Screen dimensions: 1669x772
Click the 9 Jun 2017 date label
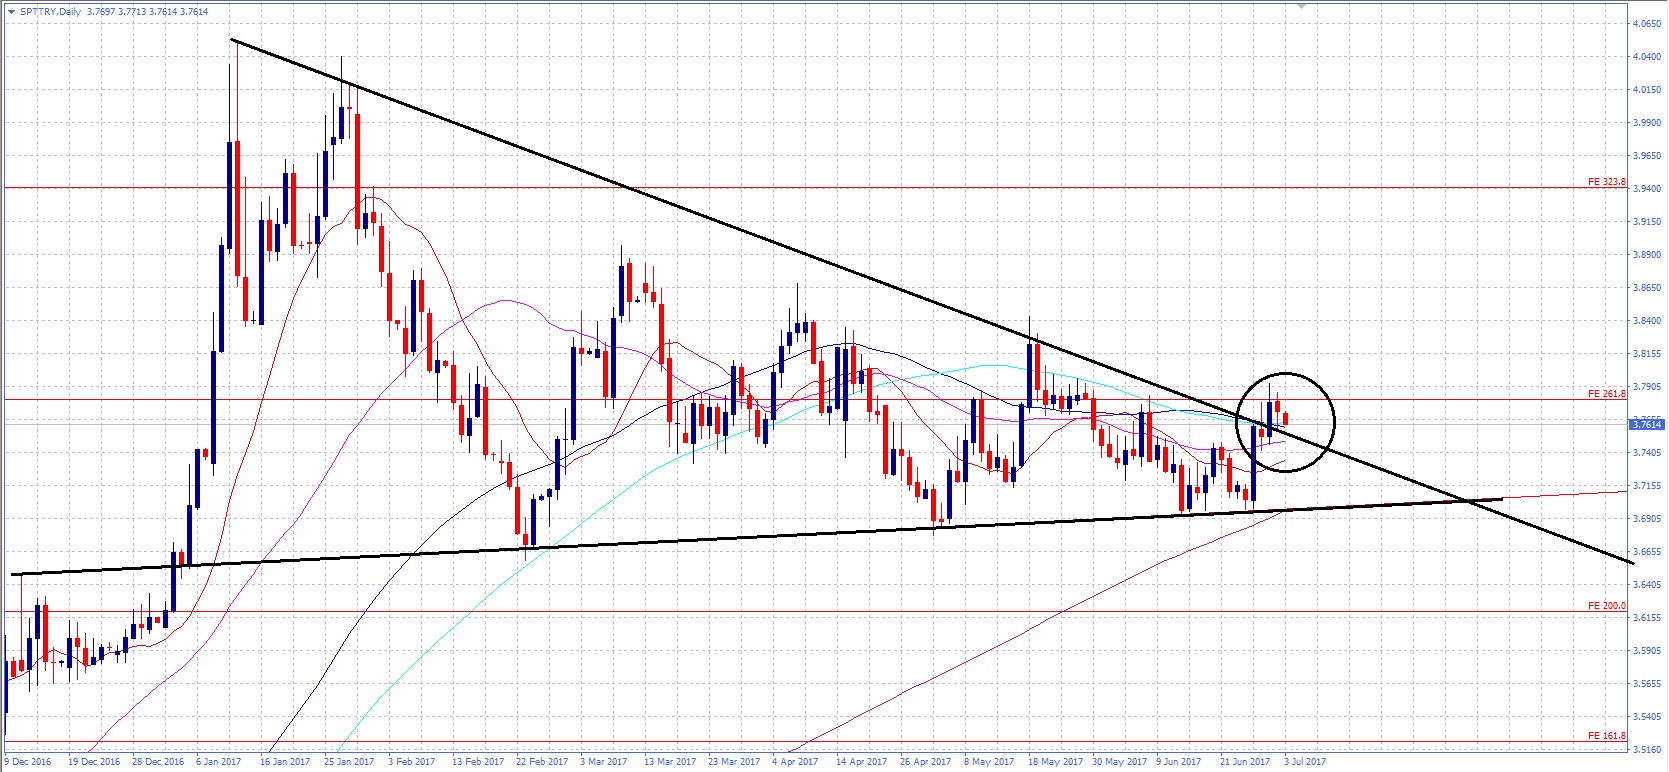pos(1180,762)
